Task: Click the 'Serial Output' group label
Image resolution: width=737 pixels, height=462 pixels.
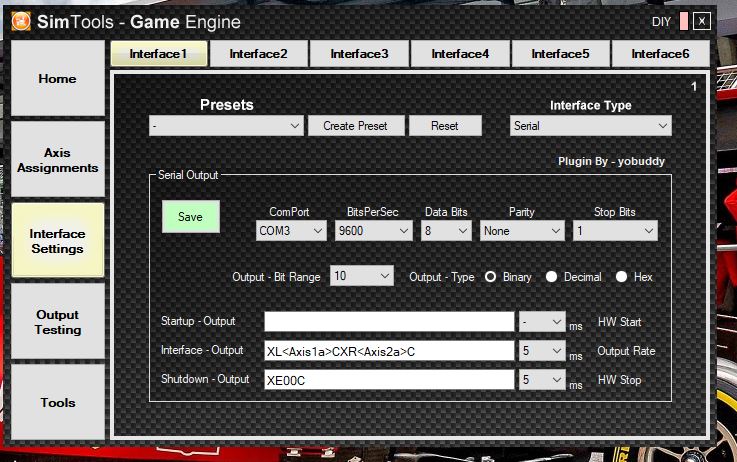Action: 188,175
